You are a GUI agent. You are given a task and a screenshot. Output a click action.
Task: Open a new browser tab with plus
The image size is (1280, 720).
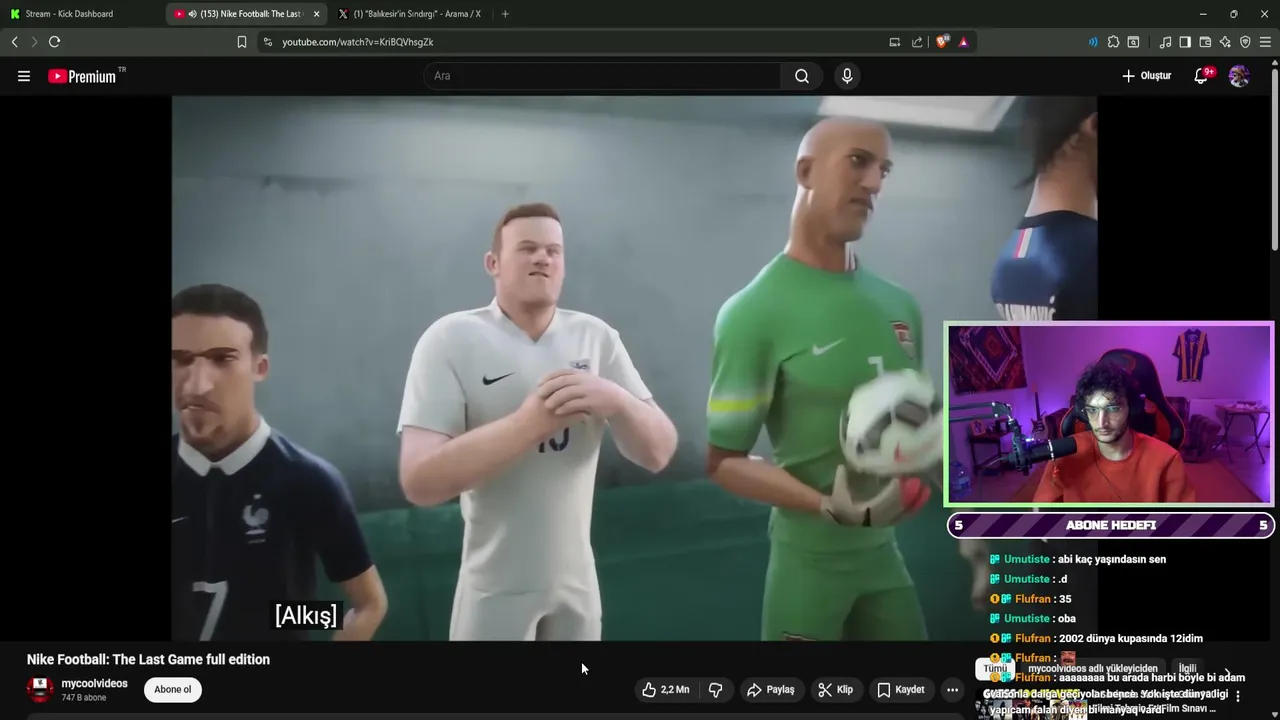pos(505,14)
